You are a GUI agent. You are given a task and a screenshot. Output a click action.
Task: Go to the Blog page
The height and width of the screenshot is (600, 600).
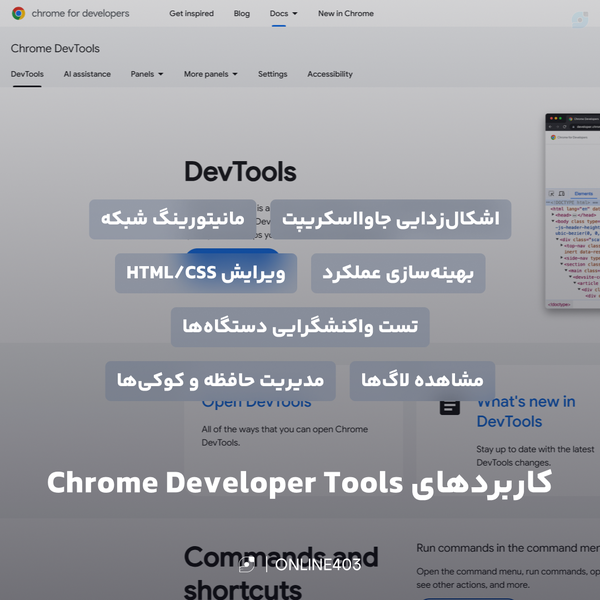point(241,13)
